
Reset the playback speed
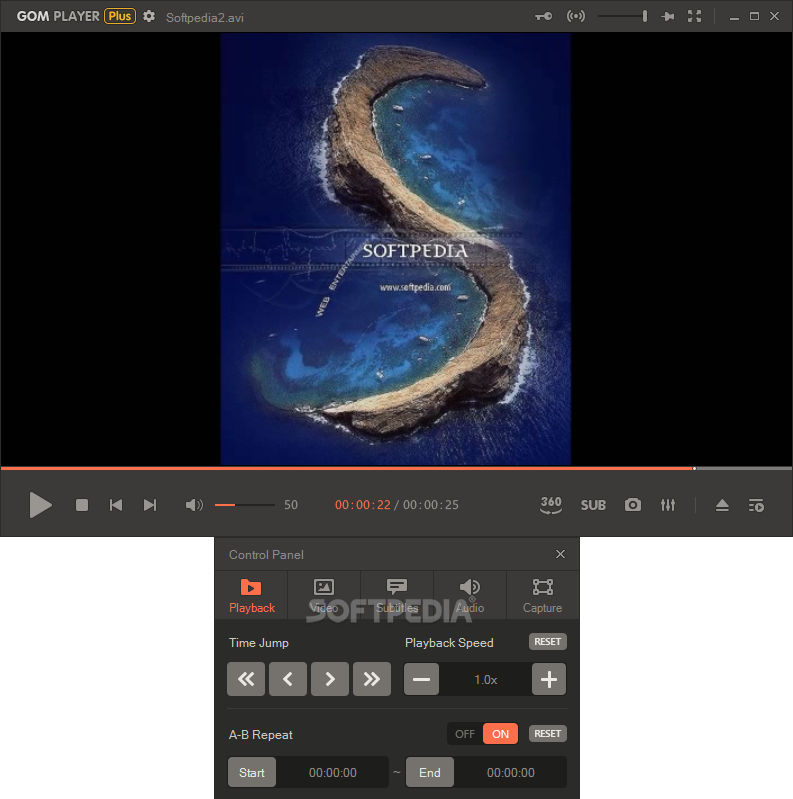[x=547, y=642]
